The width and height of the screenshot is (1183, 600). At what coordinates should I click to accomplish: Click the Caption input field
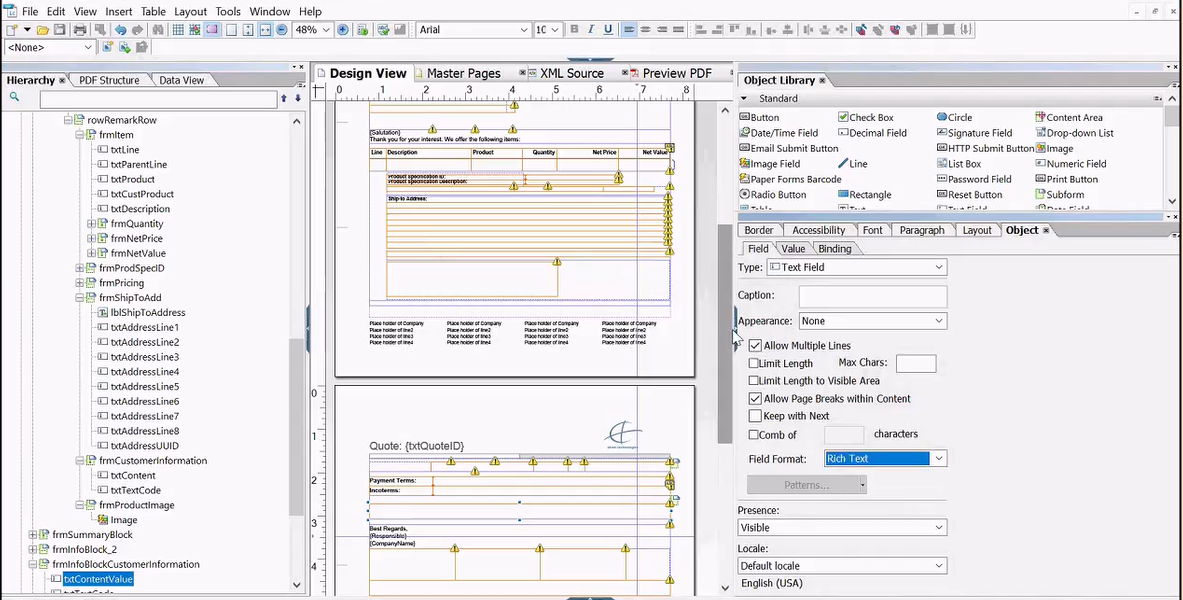point(873,296)
